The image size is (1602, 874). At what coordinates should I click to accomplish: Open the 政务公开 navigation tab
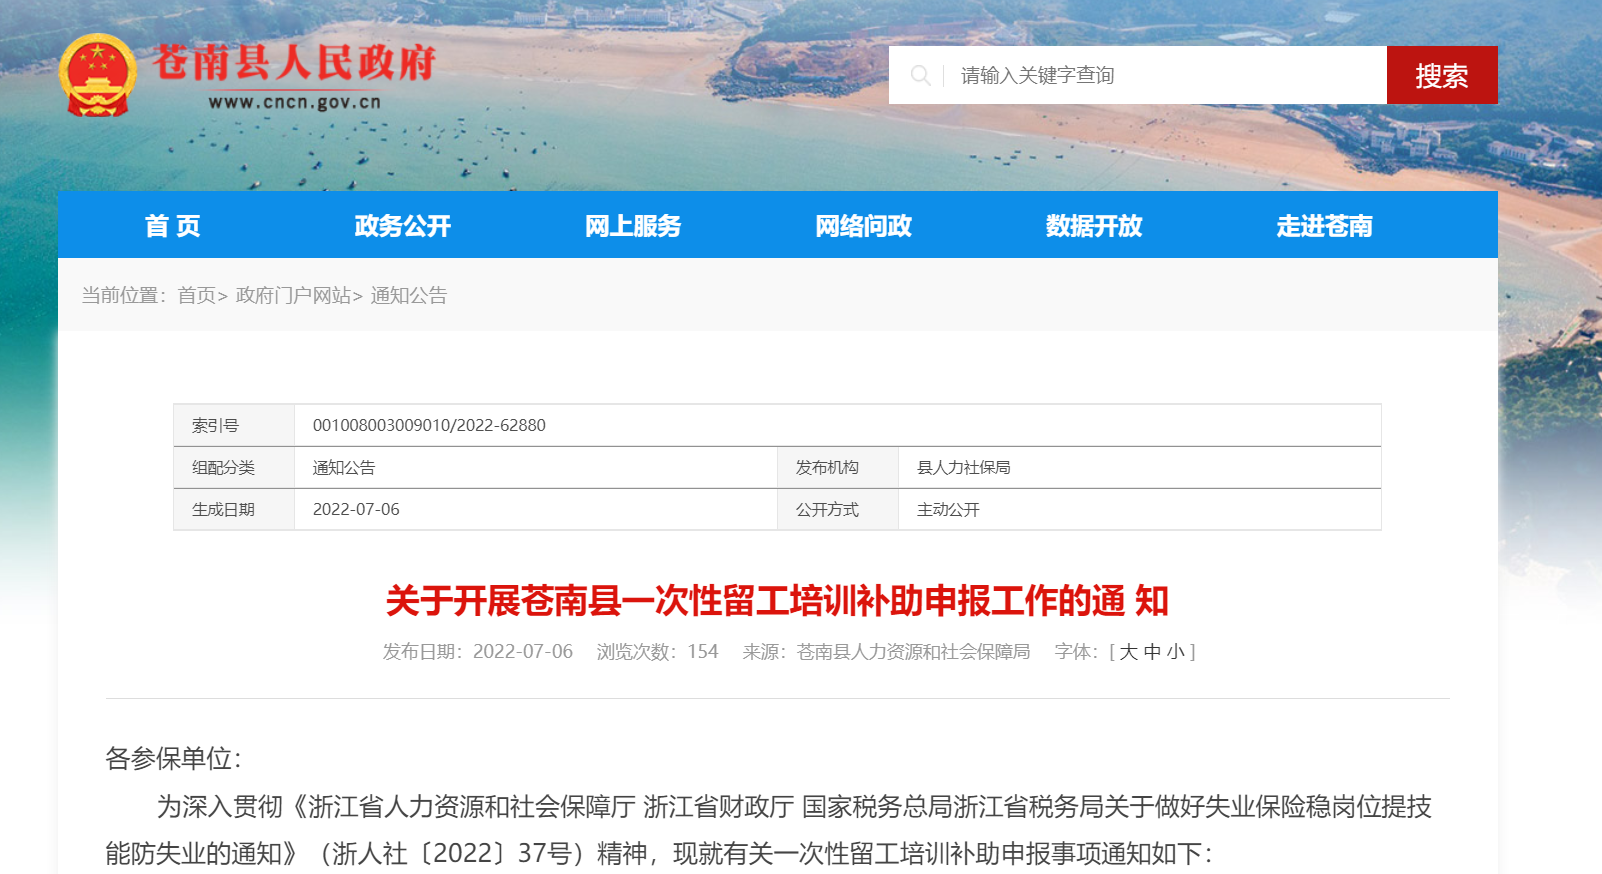403,226
